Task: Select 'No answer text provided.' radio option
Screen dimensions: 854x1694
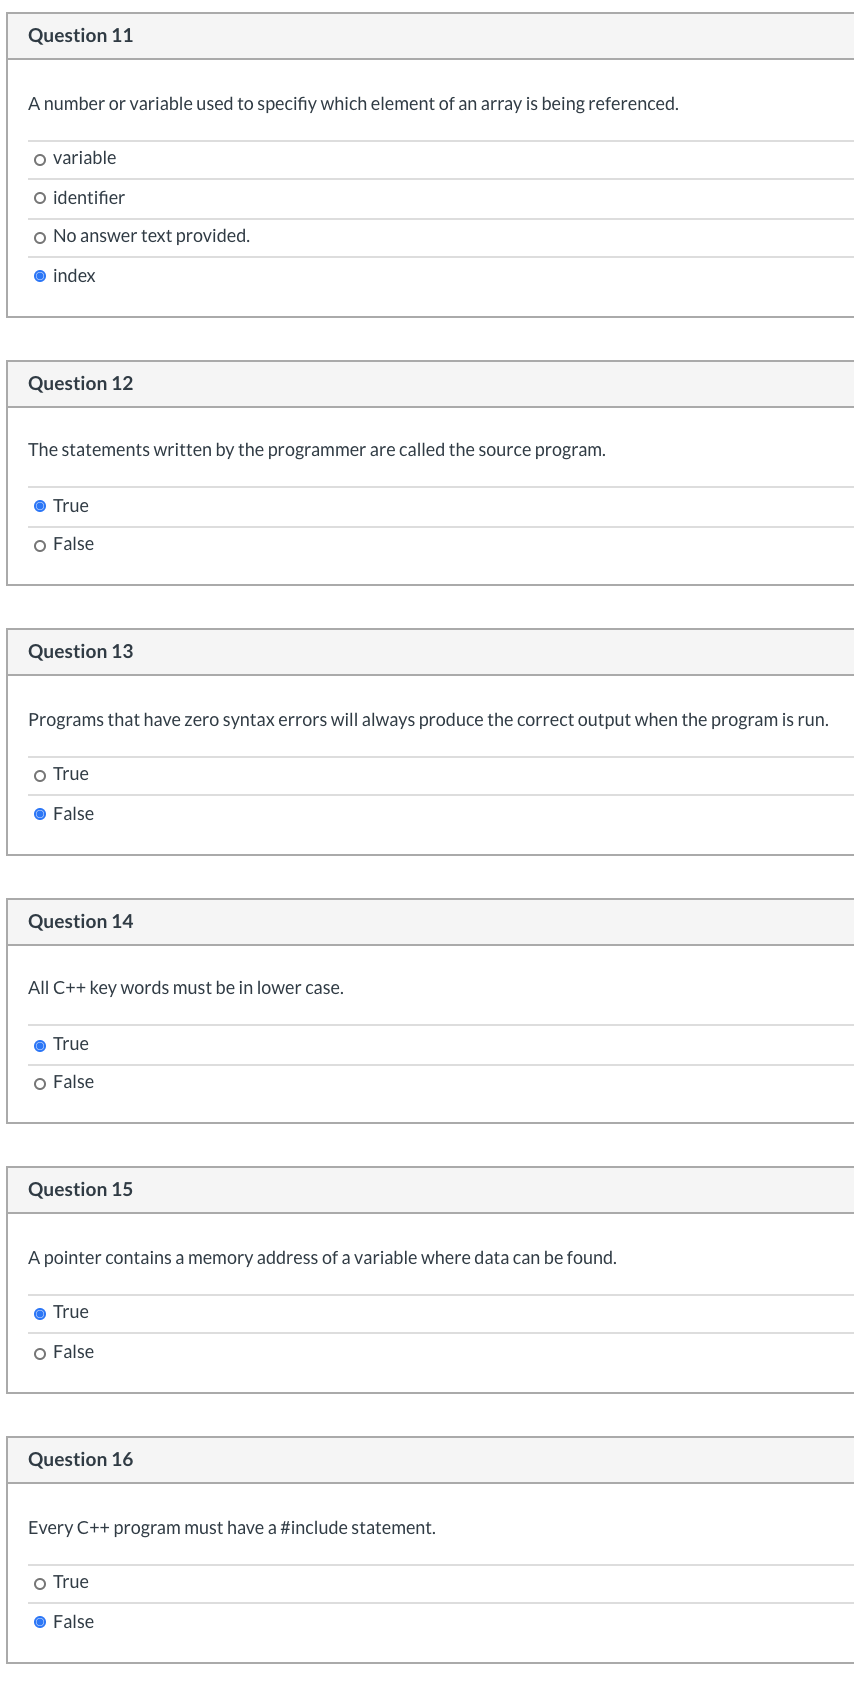Action: (x=40, y=237)
